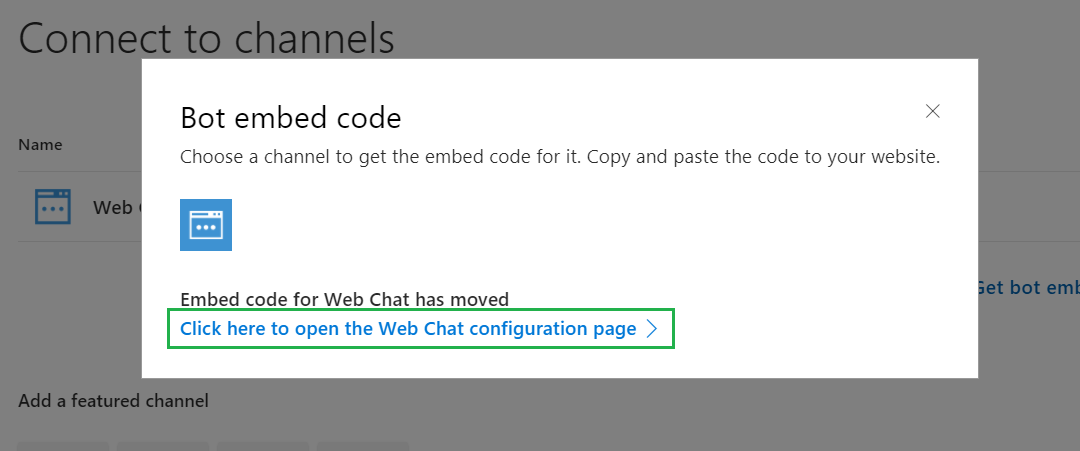Click the word 'website' in the dialog description

[903, 158]
